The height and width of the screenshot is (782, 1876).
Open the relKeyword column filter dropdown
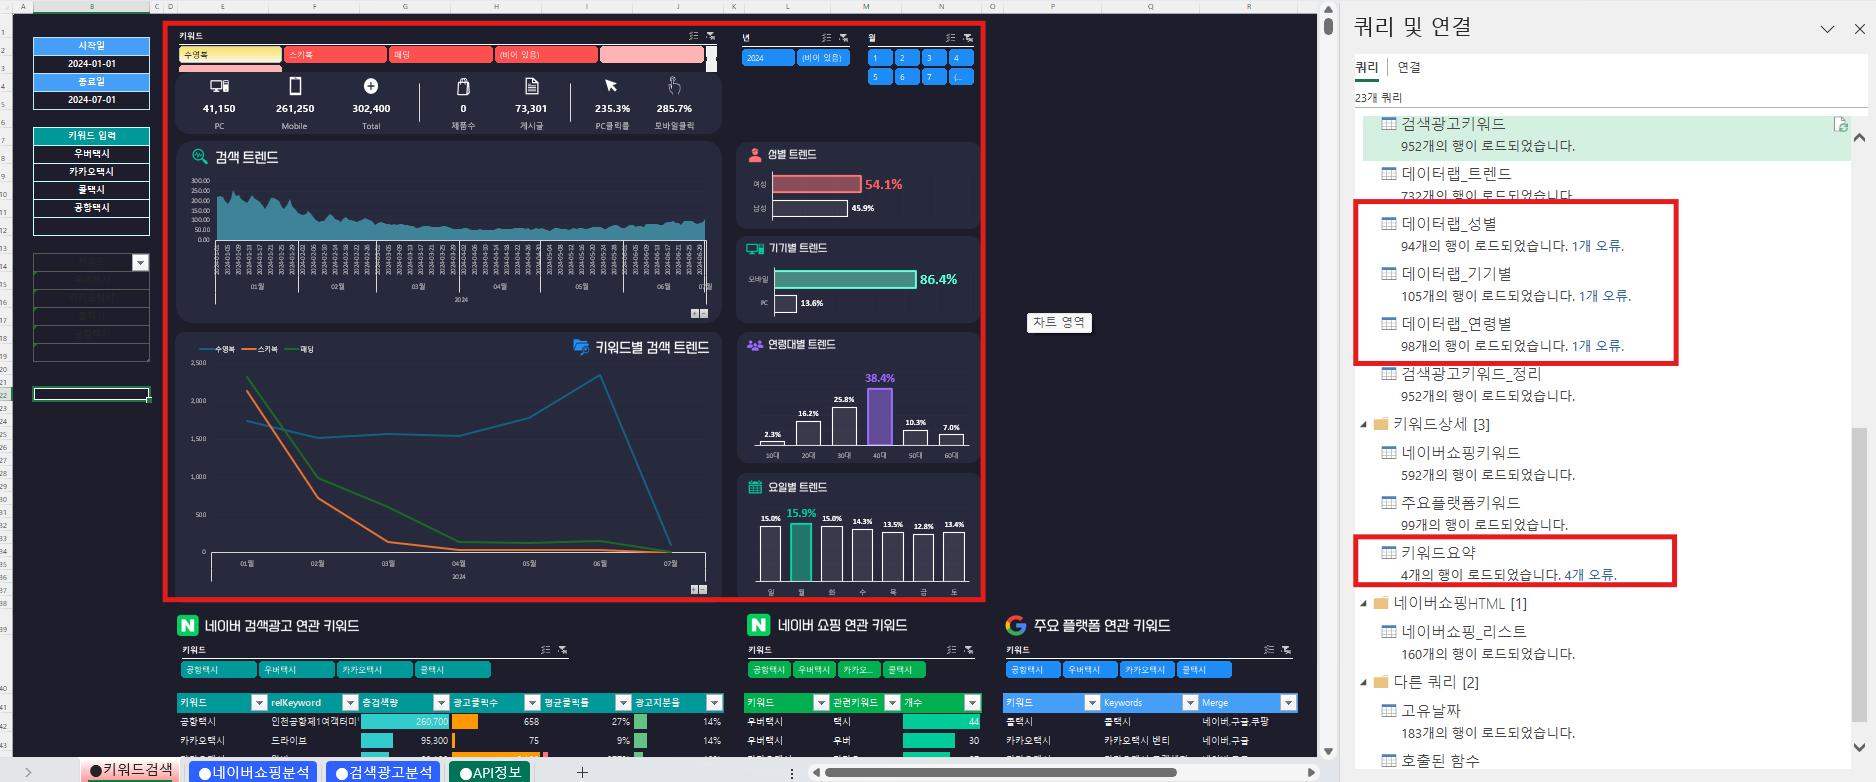point(350,703)
